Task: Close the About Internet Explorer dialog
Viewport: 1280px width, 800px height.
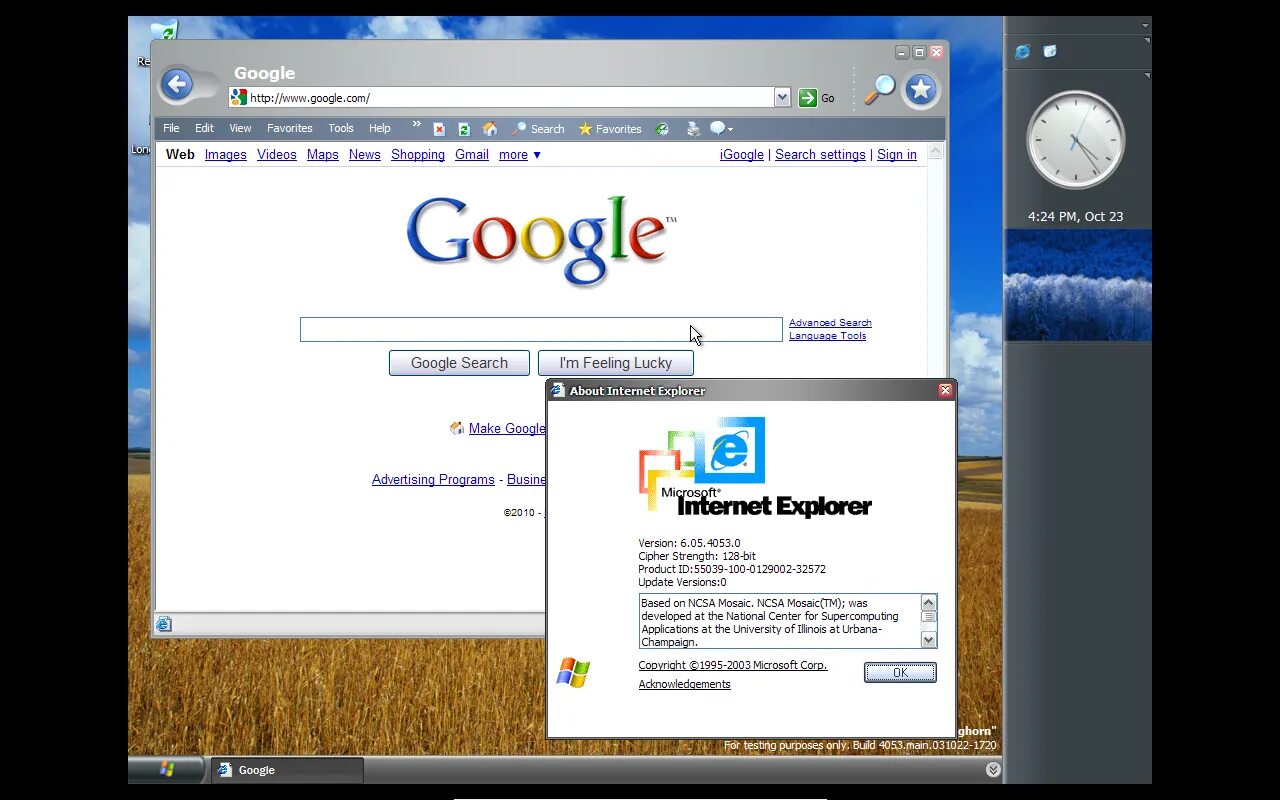Action: [945, 391]
